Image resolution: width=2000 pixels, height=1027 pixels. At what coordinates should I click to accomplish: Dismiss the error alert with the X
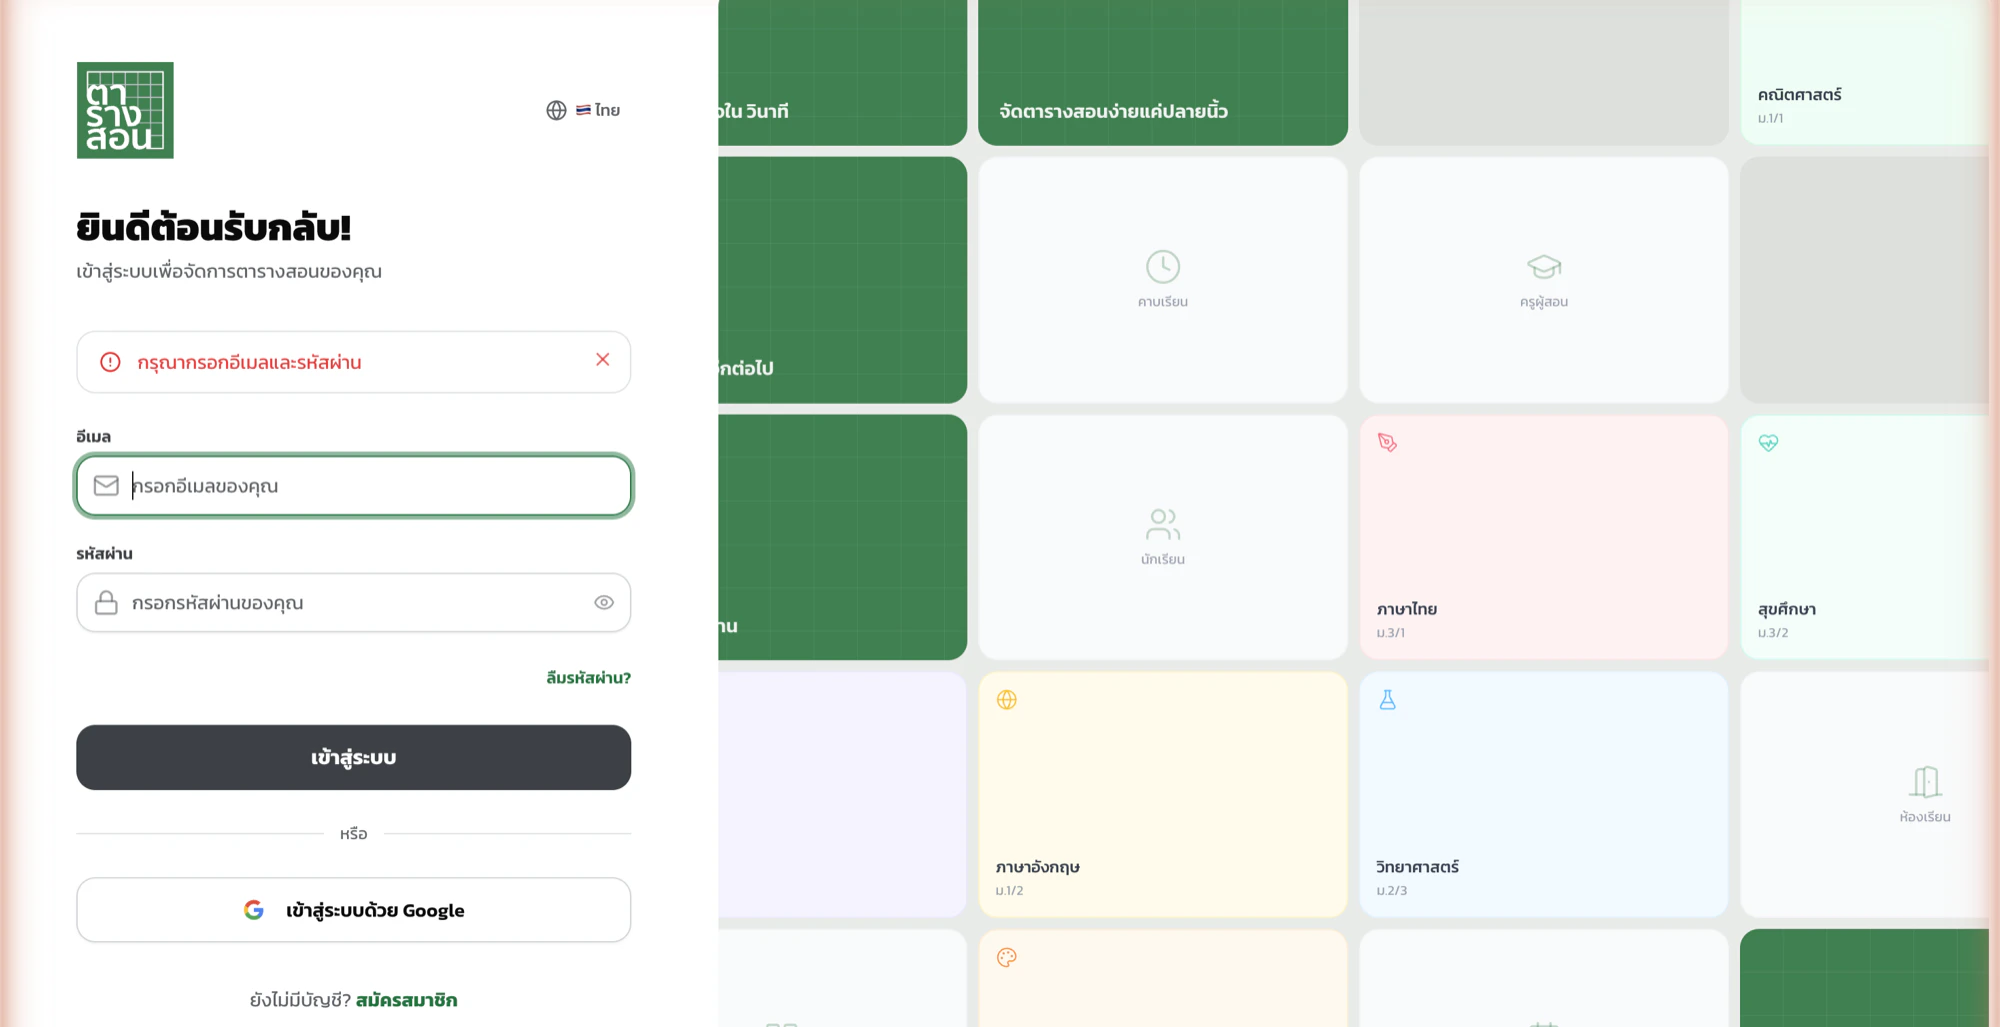click(x=603, y=360)
